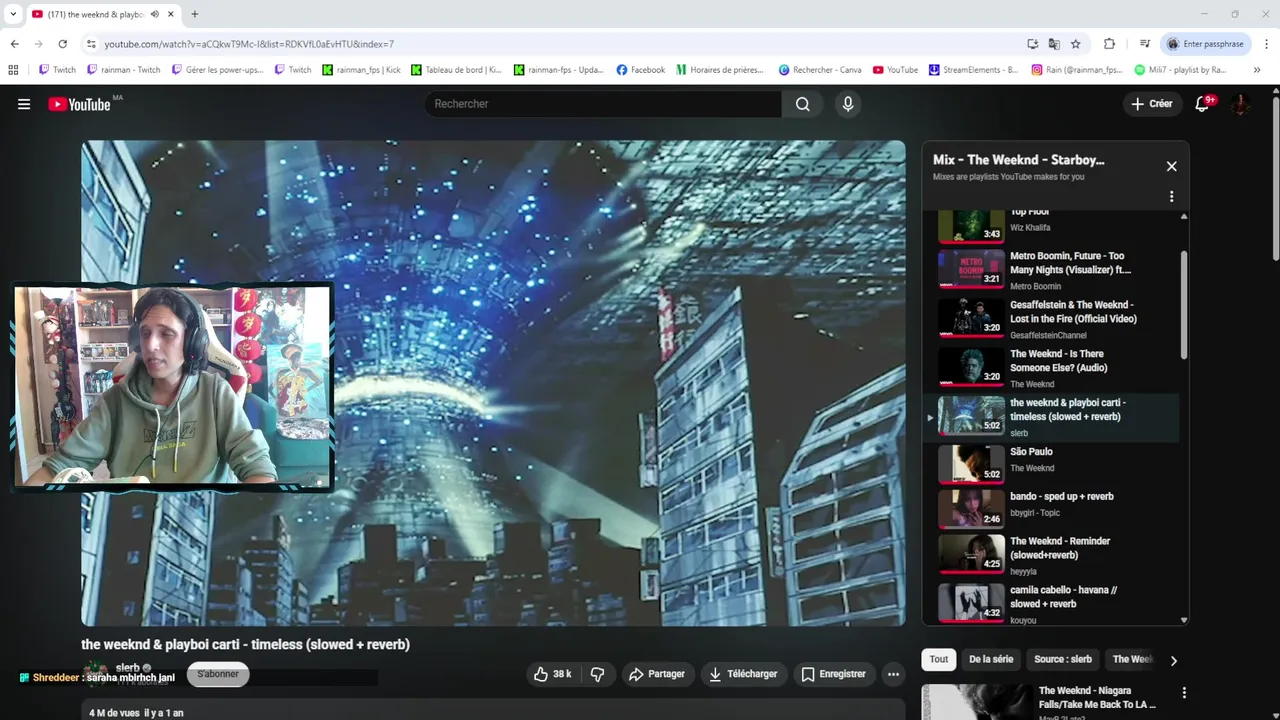This screenshot has height=720, width=1280.
Task: Open the Mili7 playlist bookmark
Action: click(x=1180, y=70)
